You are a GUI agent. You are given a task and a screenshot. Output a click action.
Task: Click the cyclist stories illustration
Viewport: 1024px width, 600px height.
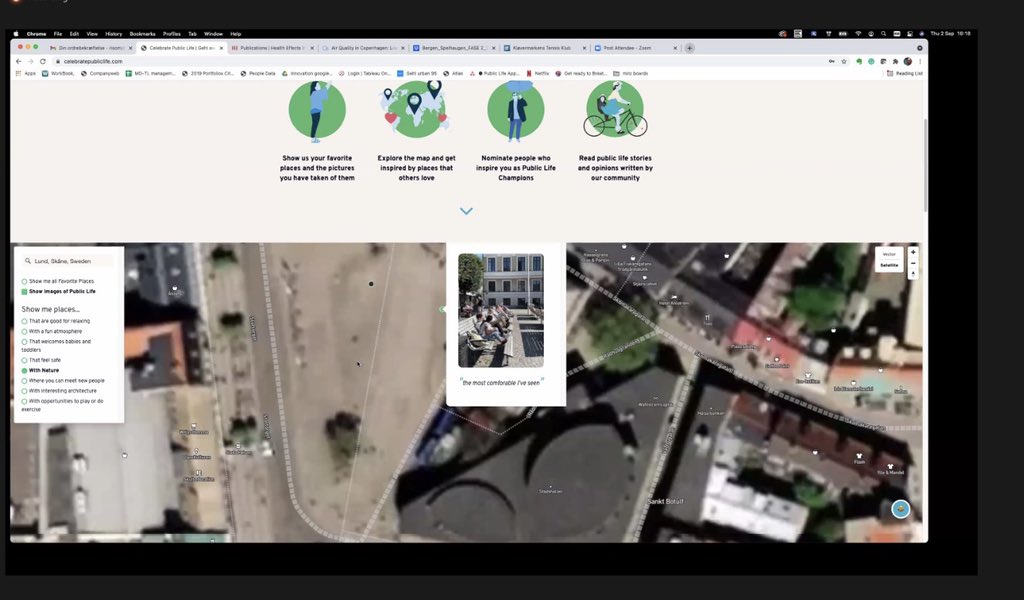click(x=615, y=110)
